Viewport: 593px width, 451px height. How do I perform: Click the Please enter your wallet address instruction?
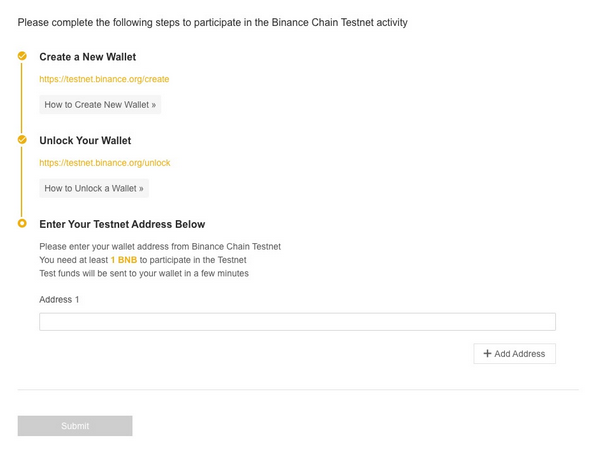coord(160,246)
